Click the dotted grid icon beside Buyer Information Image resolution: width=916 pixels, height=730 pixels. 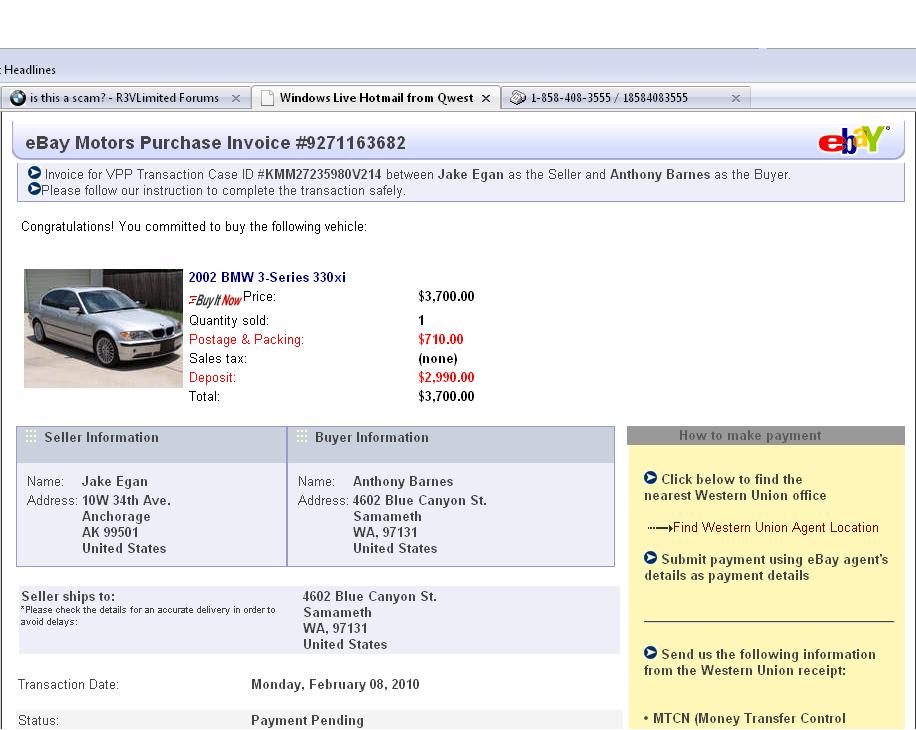[302, 436]
